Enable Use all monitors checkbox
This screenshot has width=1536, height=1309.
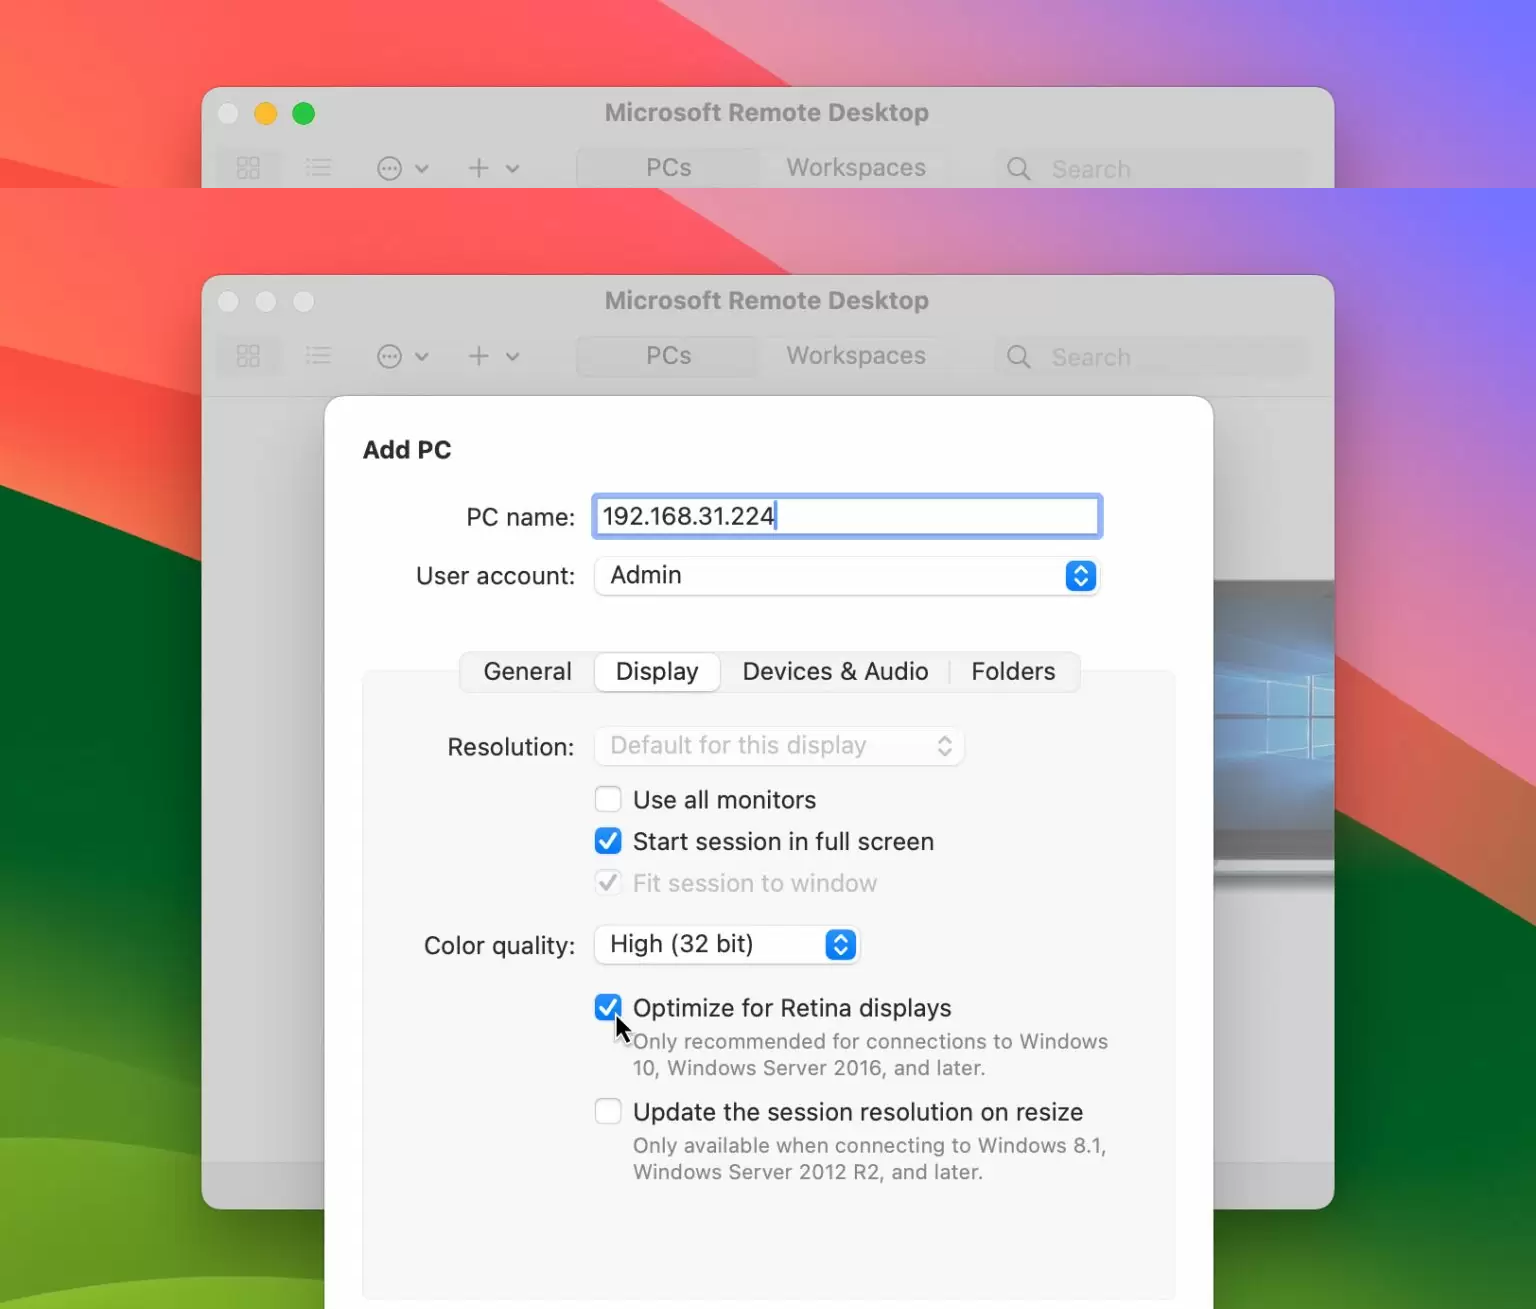click(x=608, y=799)
